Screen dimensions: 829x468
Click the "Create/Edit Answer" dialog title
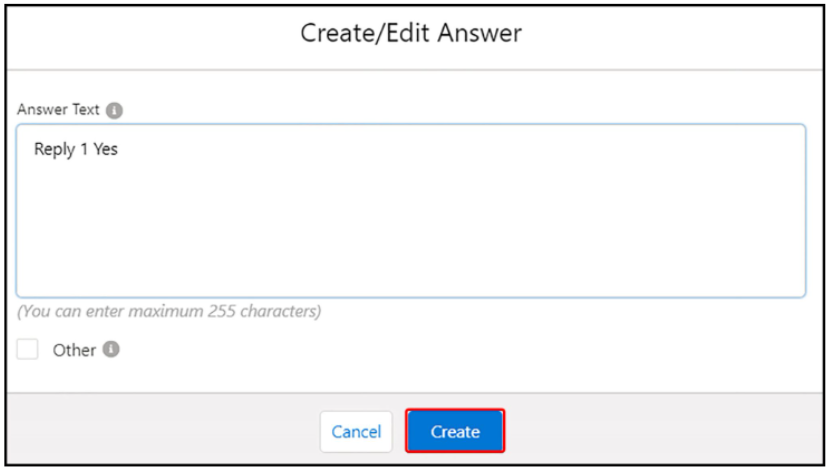tap(411, 33)
